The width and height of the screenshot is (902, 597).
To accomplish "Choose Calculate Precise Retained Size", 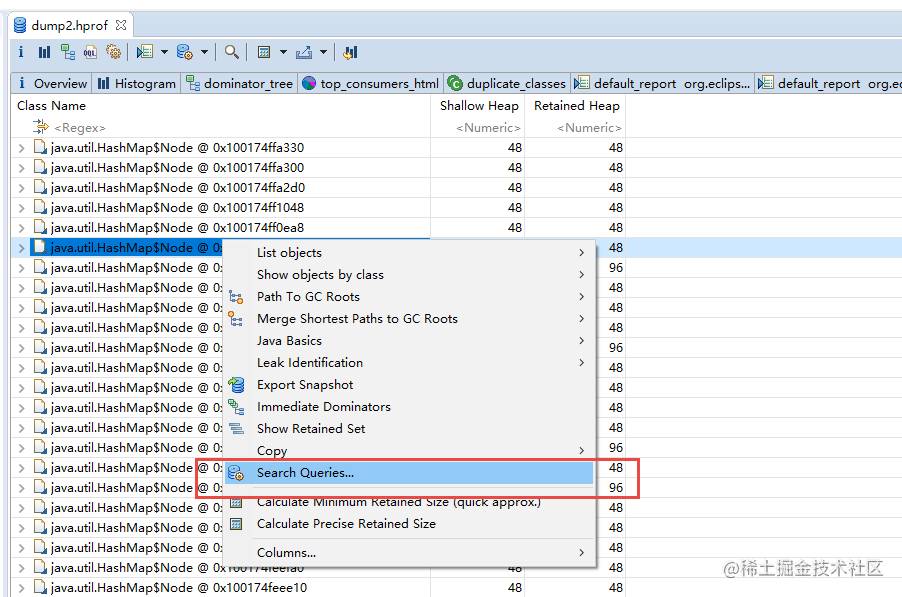I will [409, 524].
